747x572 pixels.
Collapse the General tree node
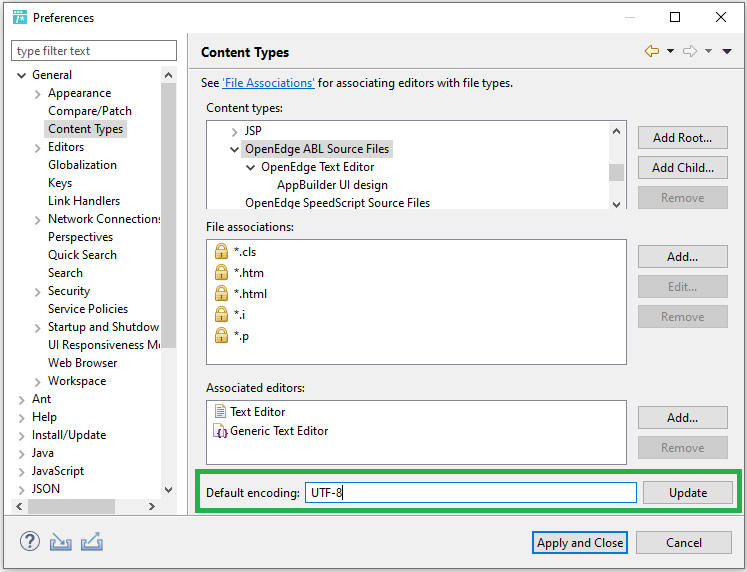(x=21, y=75)
